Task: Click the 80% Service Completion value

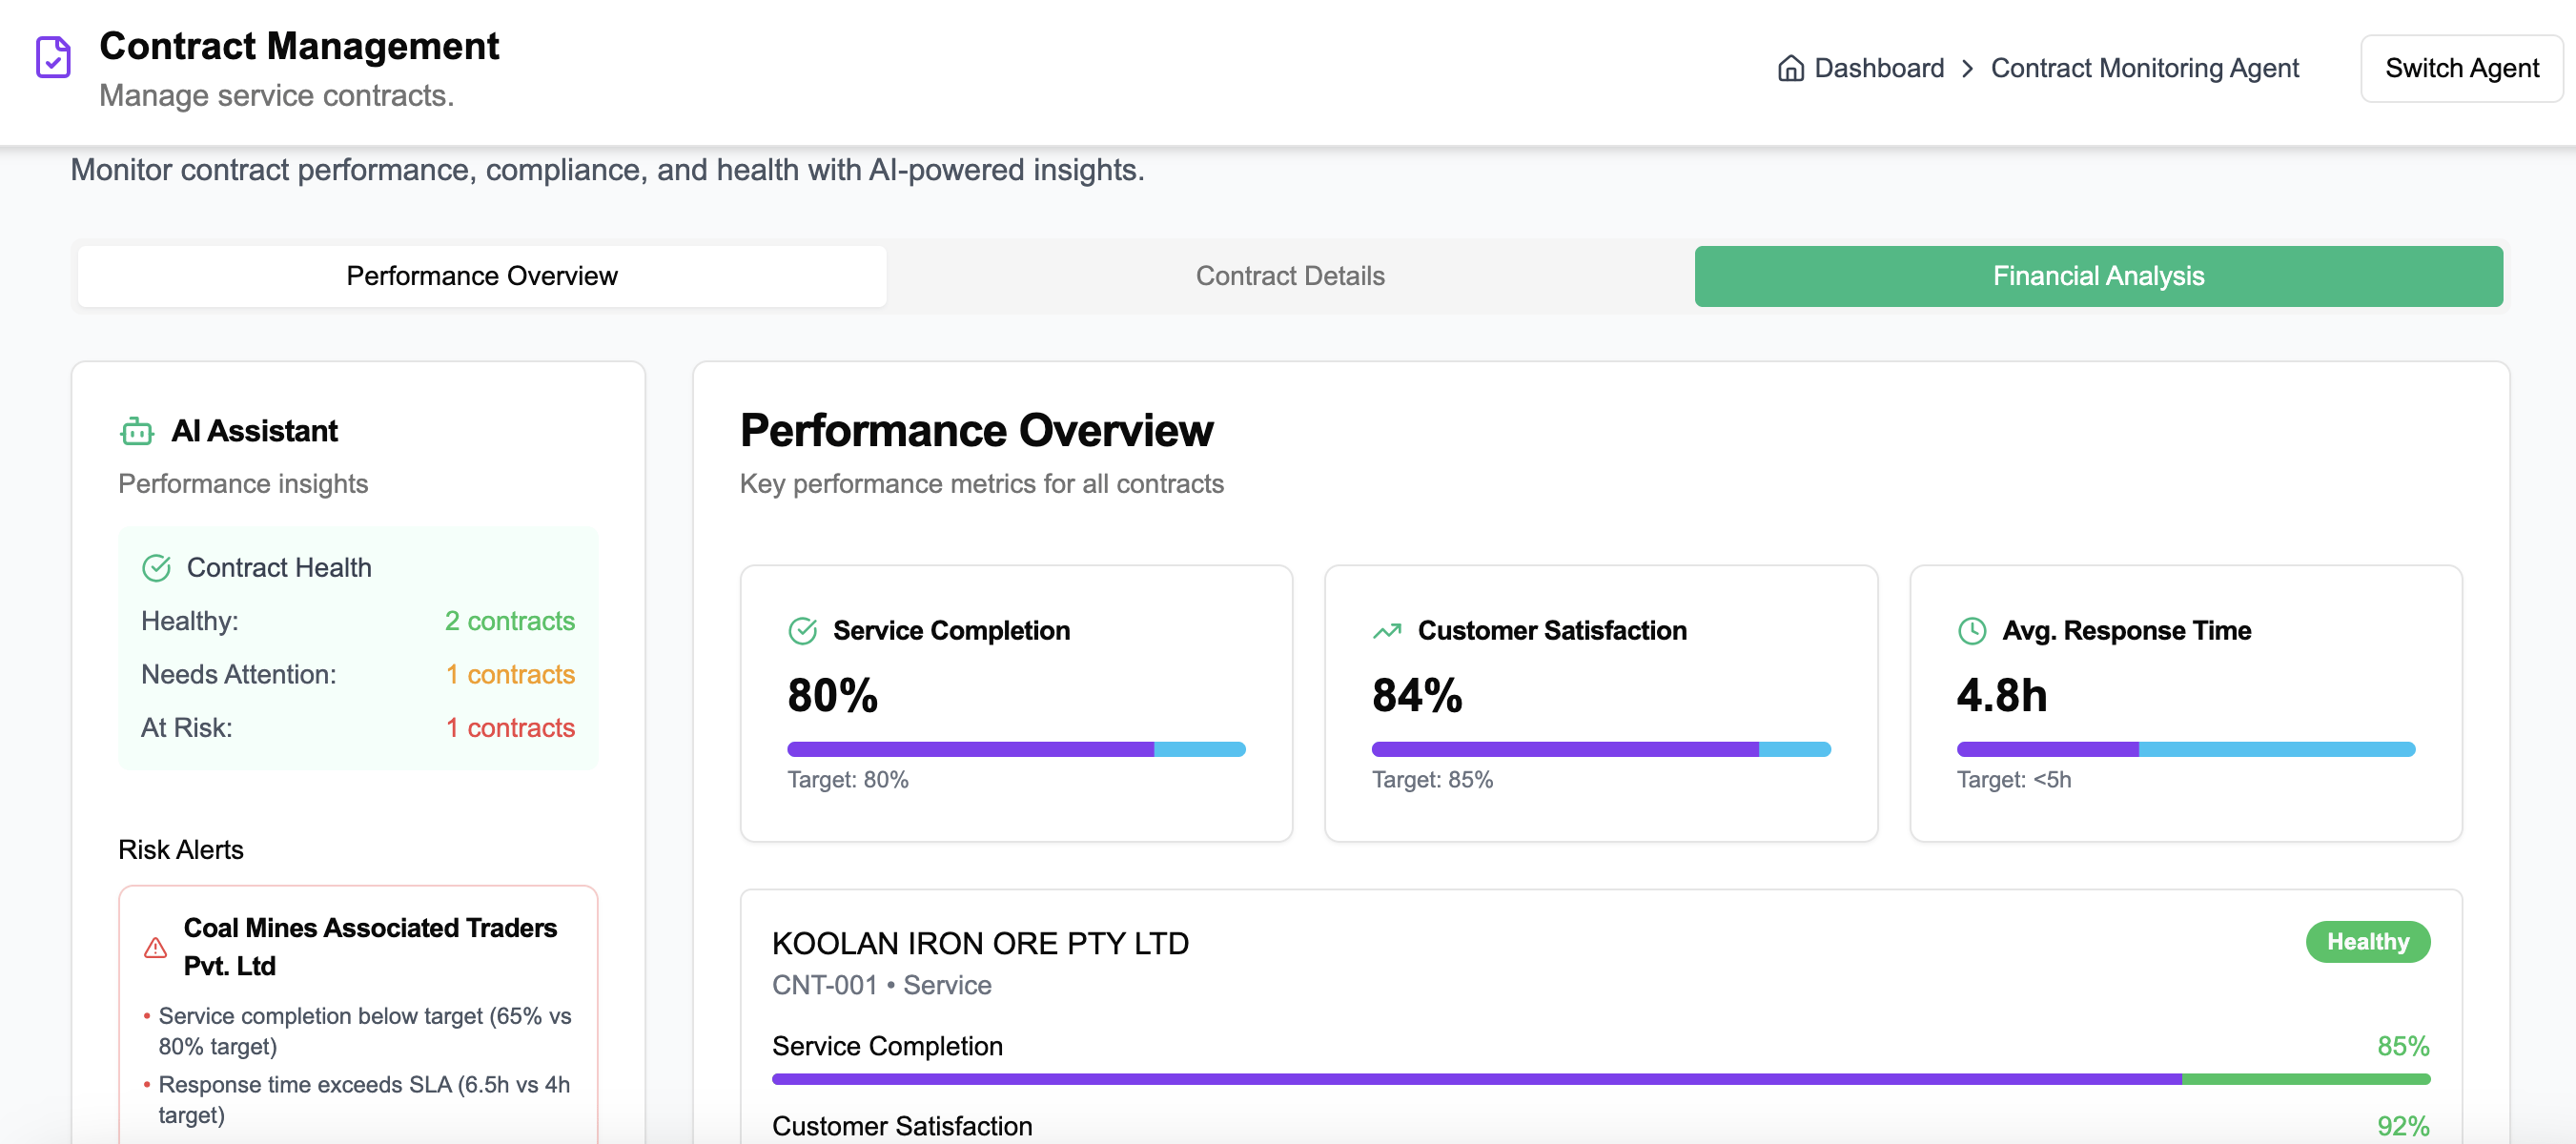Action: tap(832, 696)
